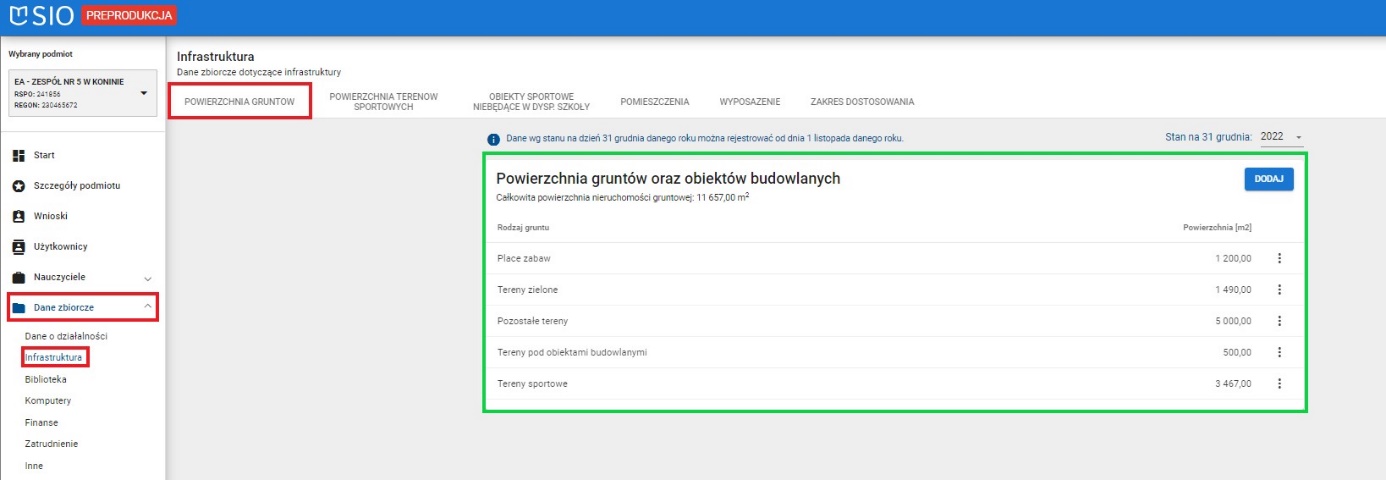Expand the Nauczyciele menu chevron
Image resolution: width=1386 pixels, height=480 pixels.
tap(148, 277)
